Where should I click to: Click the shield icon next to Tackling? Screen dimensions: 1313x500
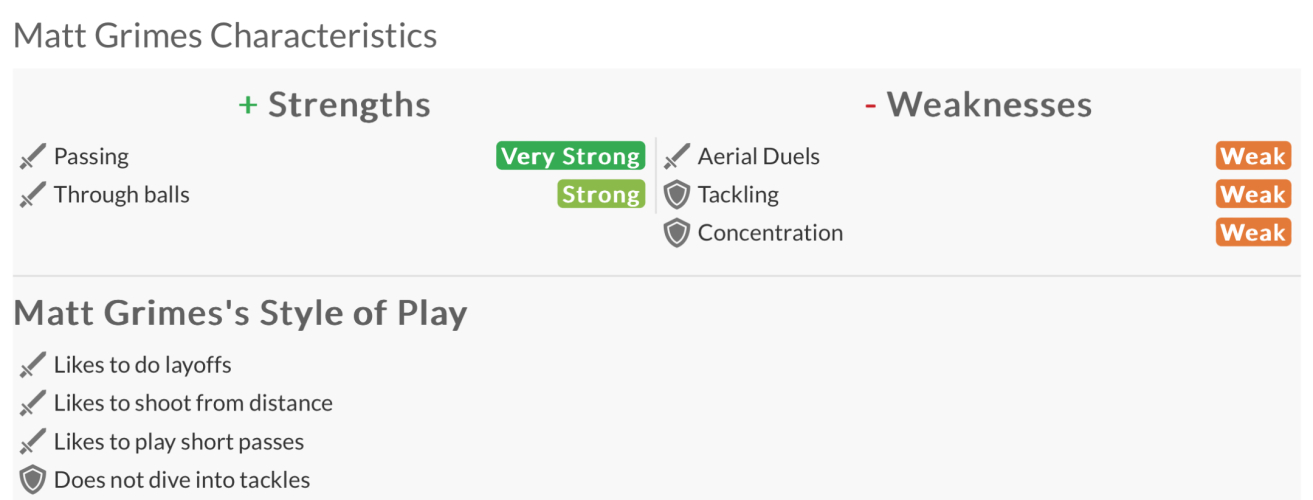point(677,195)
